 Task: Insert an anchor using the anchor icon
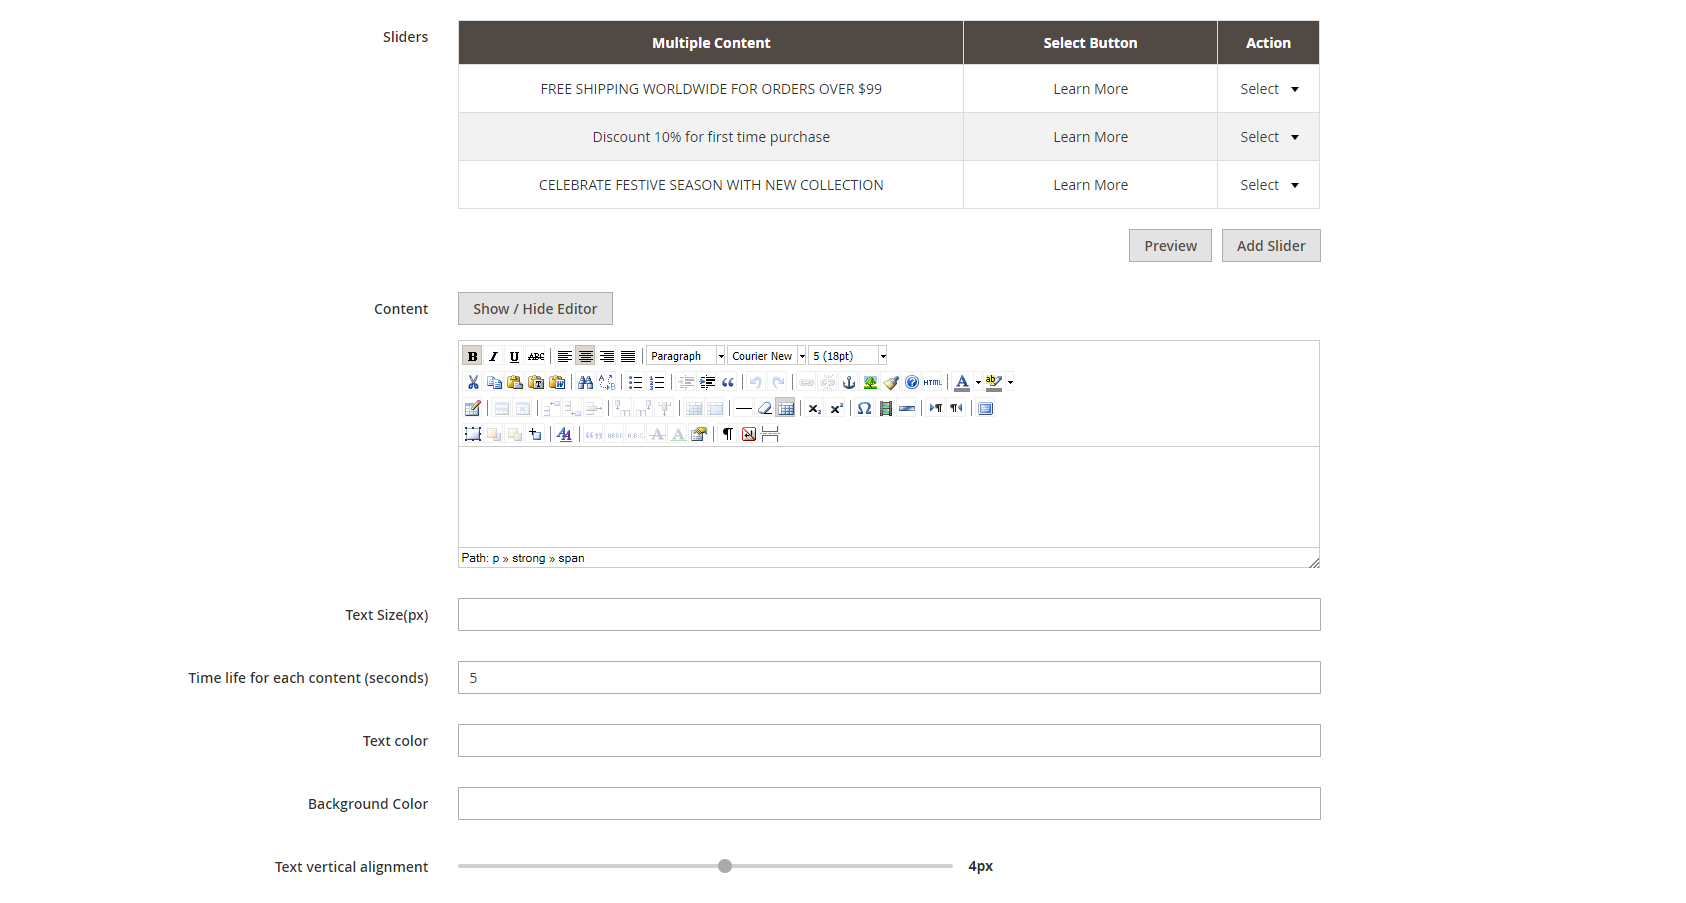tap(849, 382)
